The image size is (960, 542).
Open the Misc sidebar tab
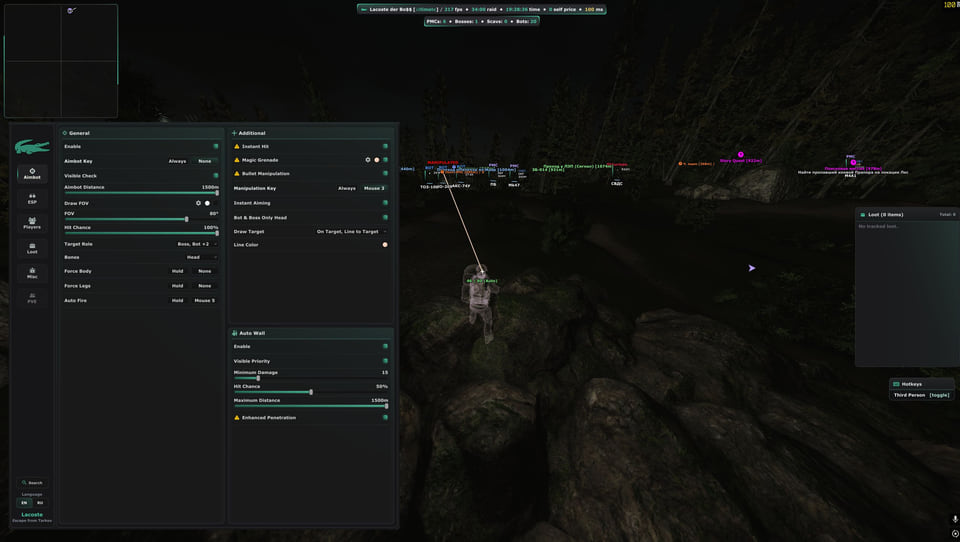click(x=32, y=273)
